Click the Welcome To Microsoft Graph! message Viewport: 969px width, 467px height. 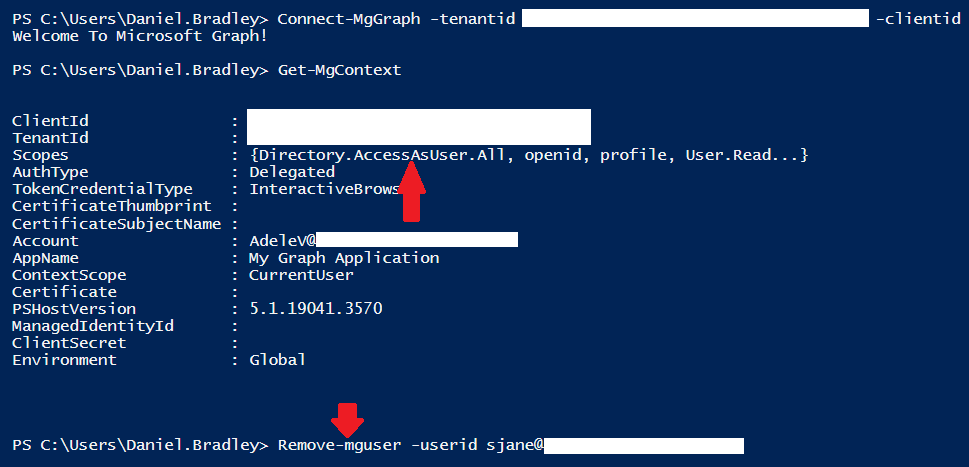click(x=140, y=36)
